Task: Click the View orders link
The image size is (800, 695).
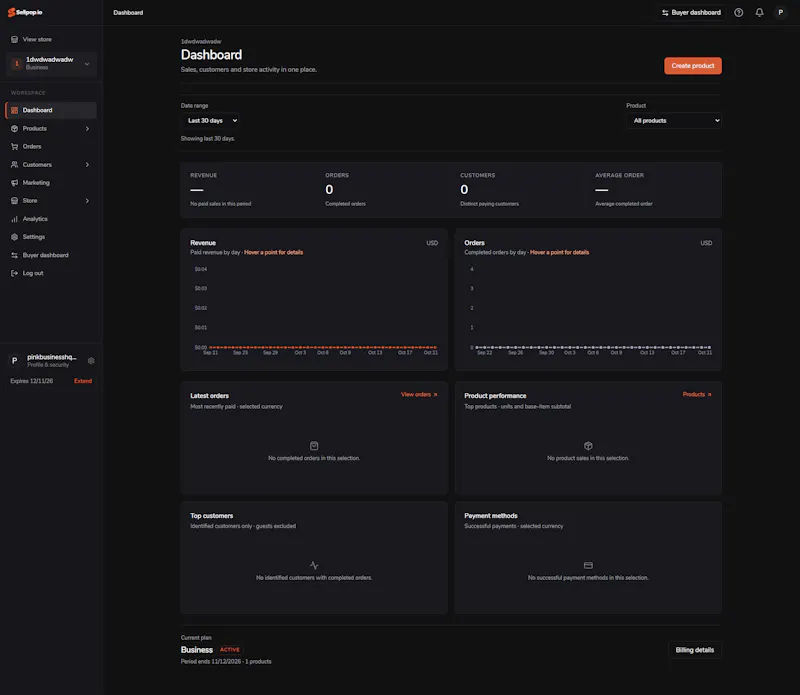Action: click(419, 394)
